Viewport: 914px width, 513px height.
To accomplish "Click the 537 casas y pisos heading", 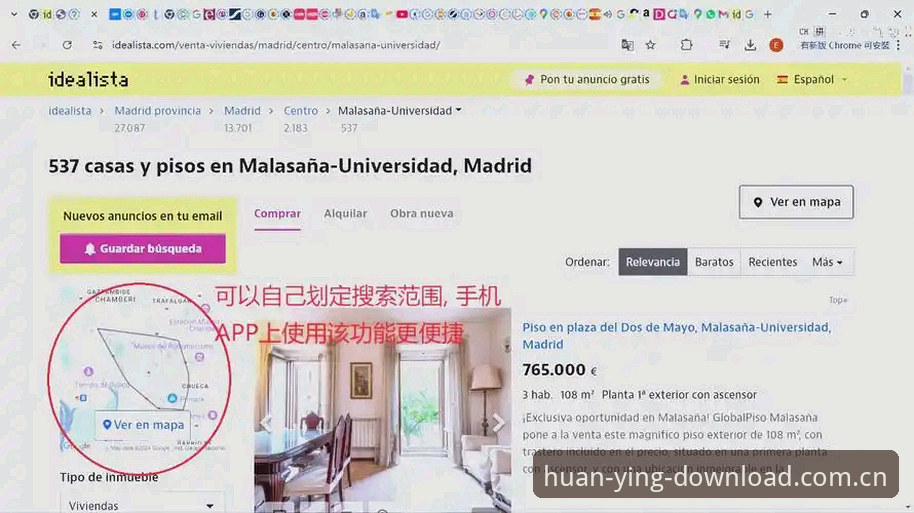I will point(290,166).
